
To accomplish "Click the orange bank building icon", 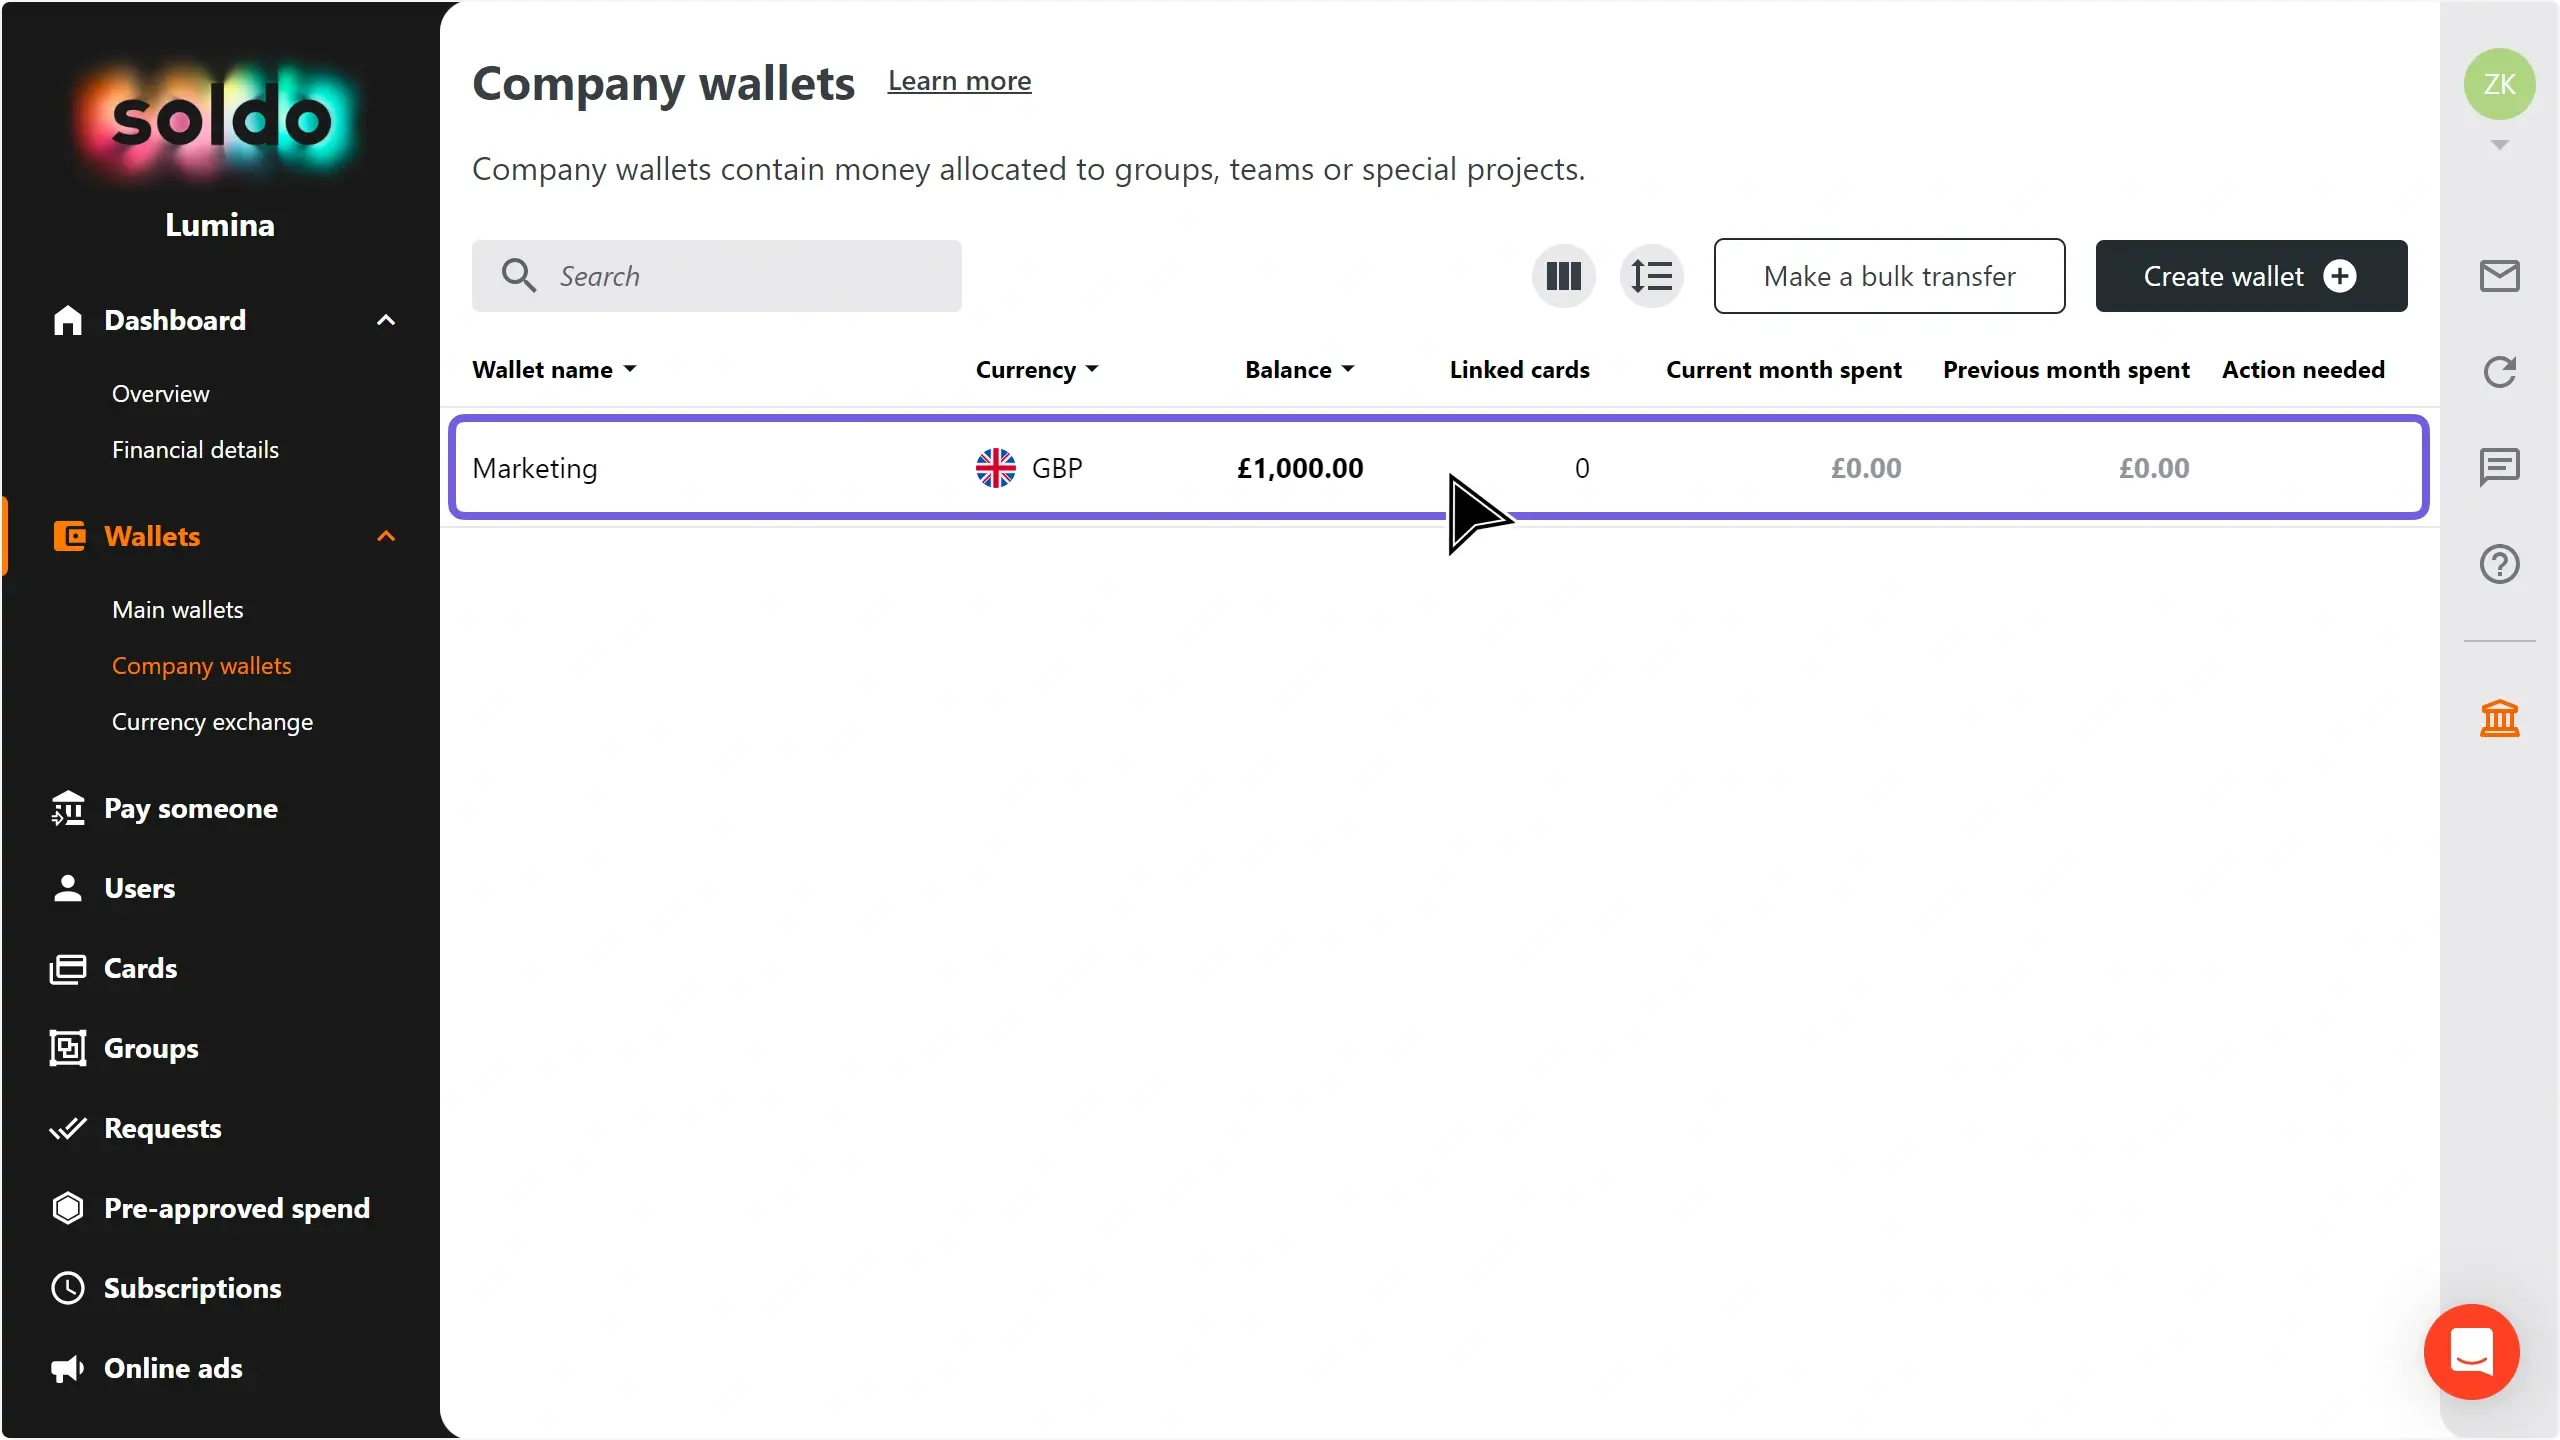I will (2499, 718).
